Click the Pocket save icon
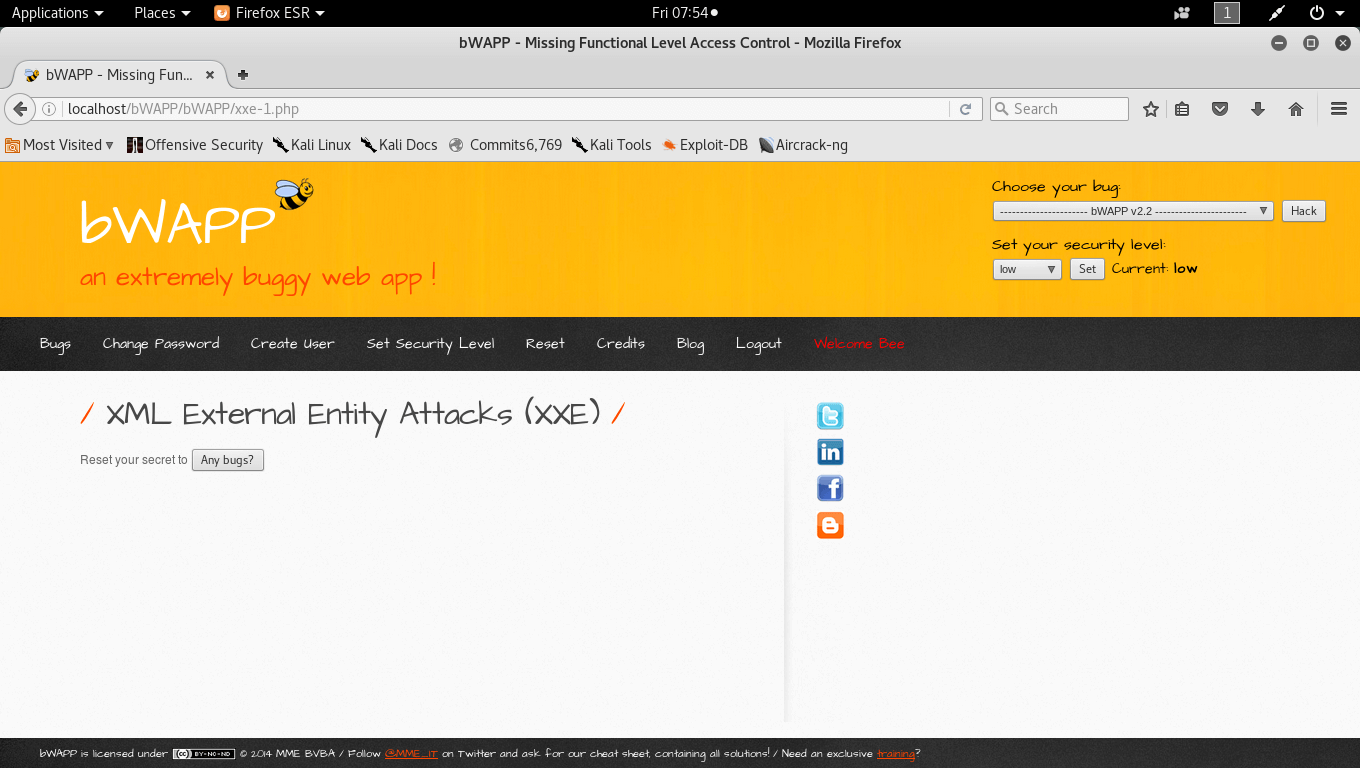1360x768 pixels. click(x=1220, y=109)
